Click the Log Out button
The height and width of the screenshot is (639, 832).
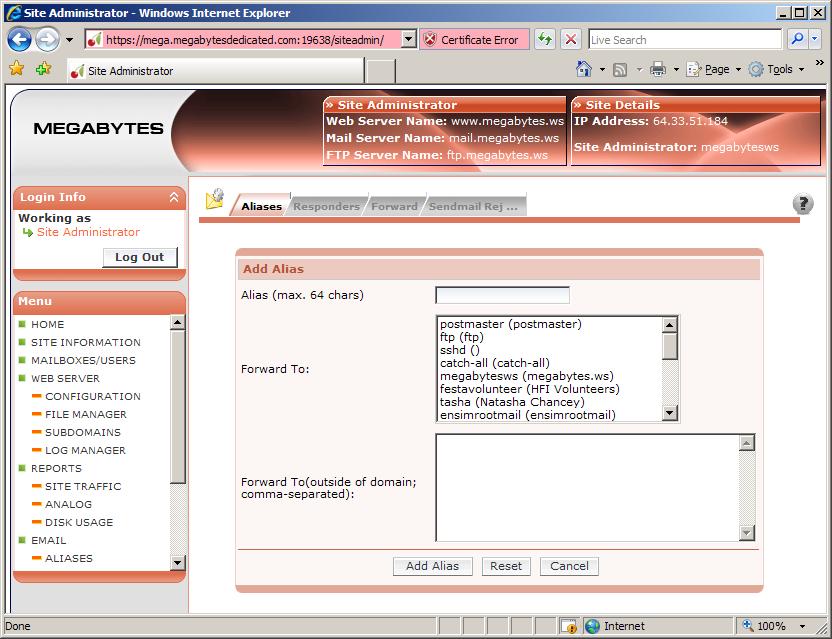click(140, 257)
